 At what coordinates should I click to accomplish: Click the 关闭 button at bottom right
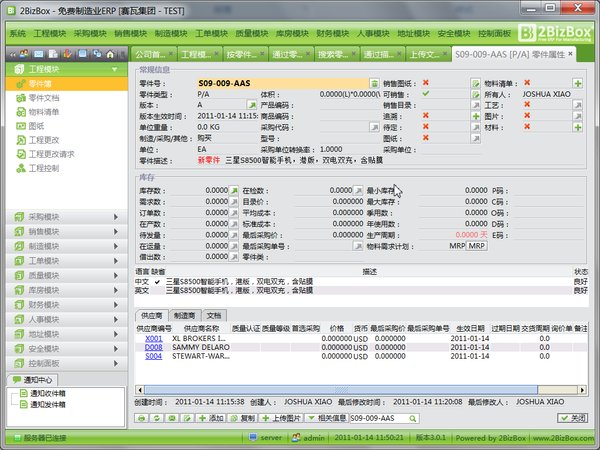tap(574, 417)
